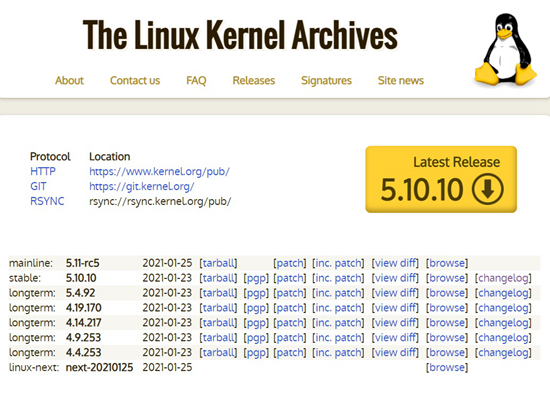
Task: Click the mainline: row label
Action: [31, 263]
